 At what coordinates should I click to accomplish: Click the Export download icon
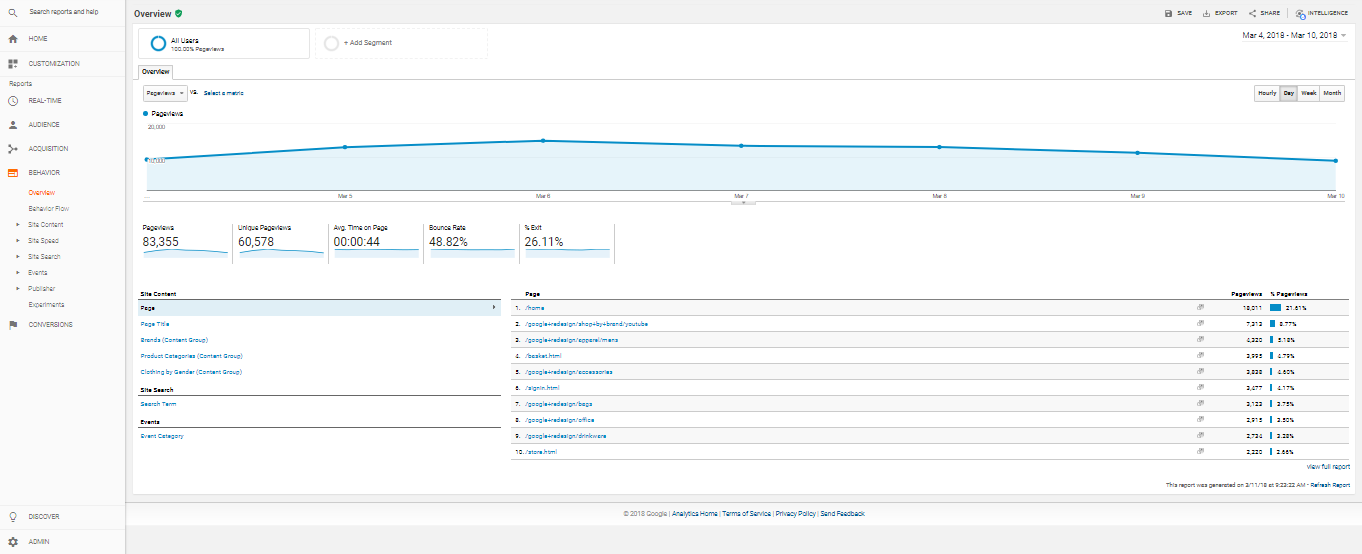point(1206,13)
